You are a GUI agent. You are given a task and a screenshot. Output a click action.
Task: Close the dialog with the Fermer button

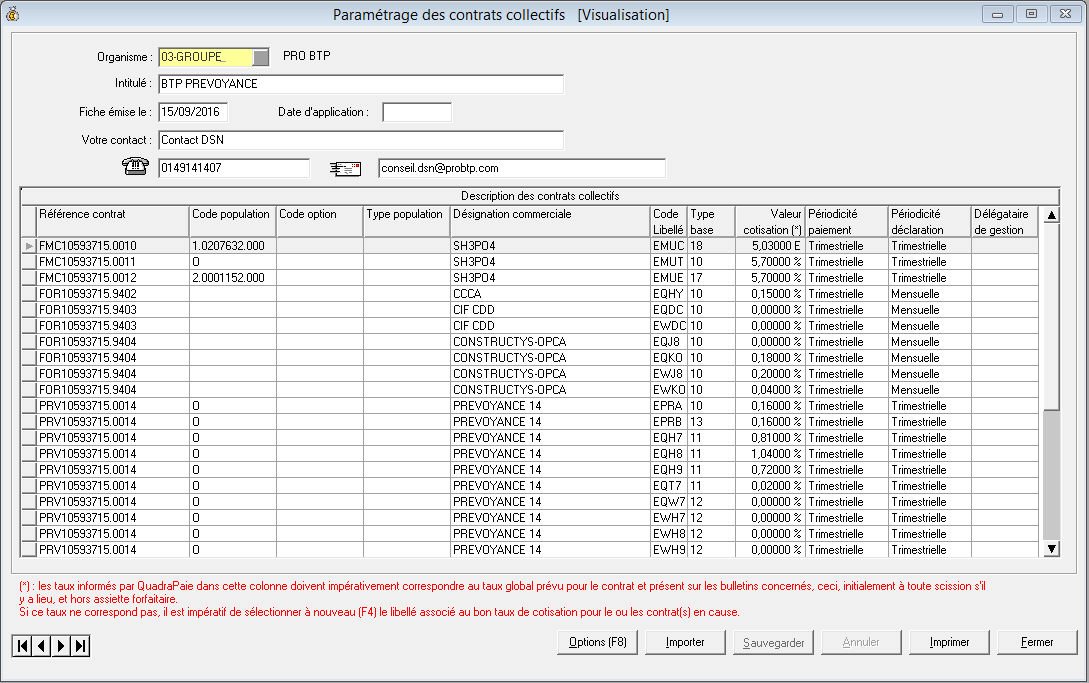coord(1037,642)
